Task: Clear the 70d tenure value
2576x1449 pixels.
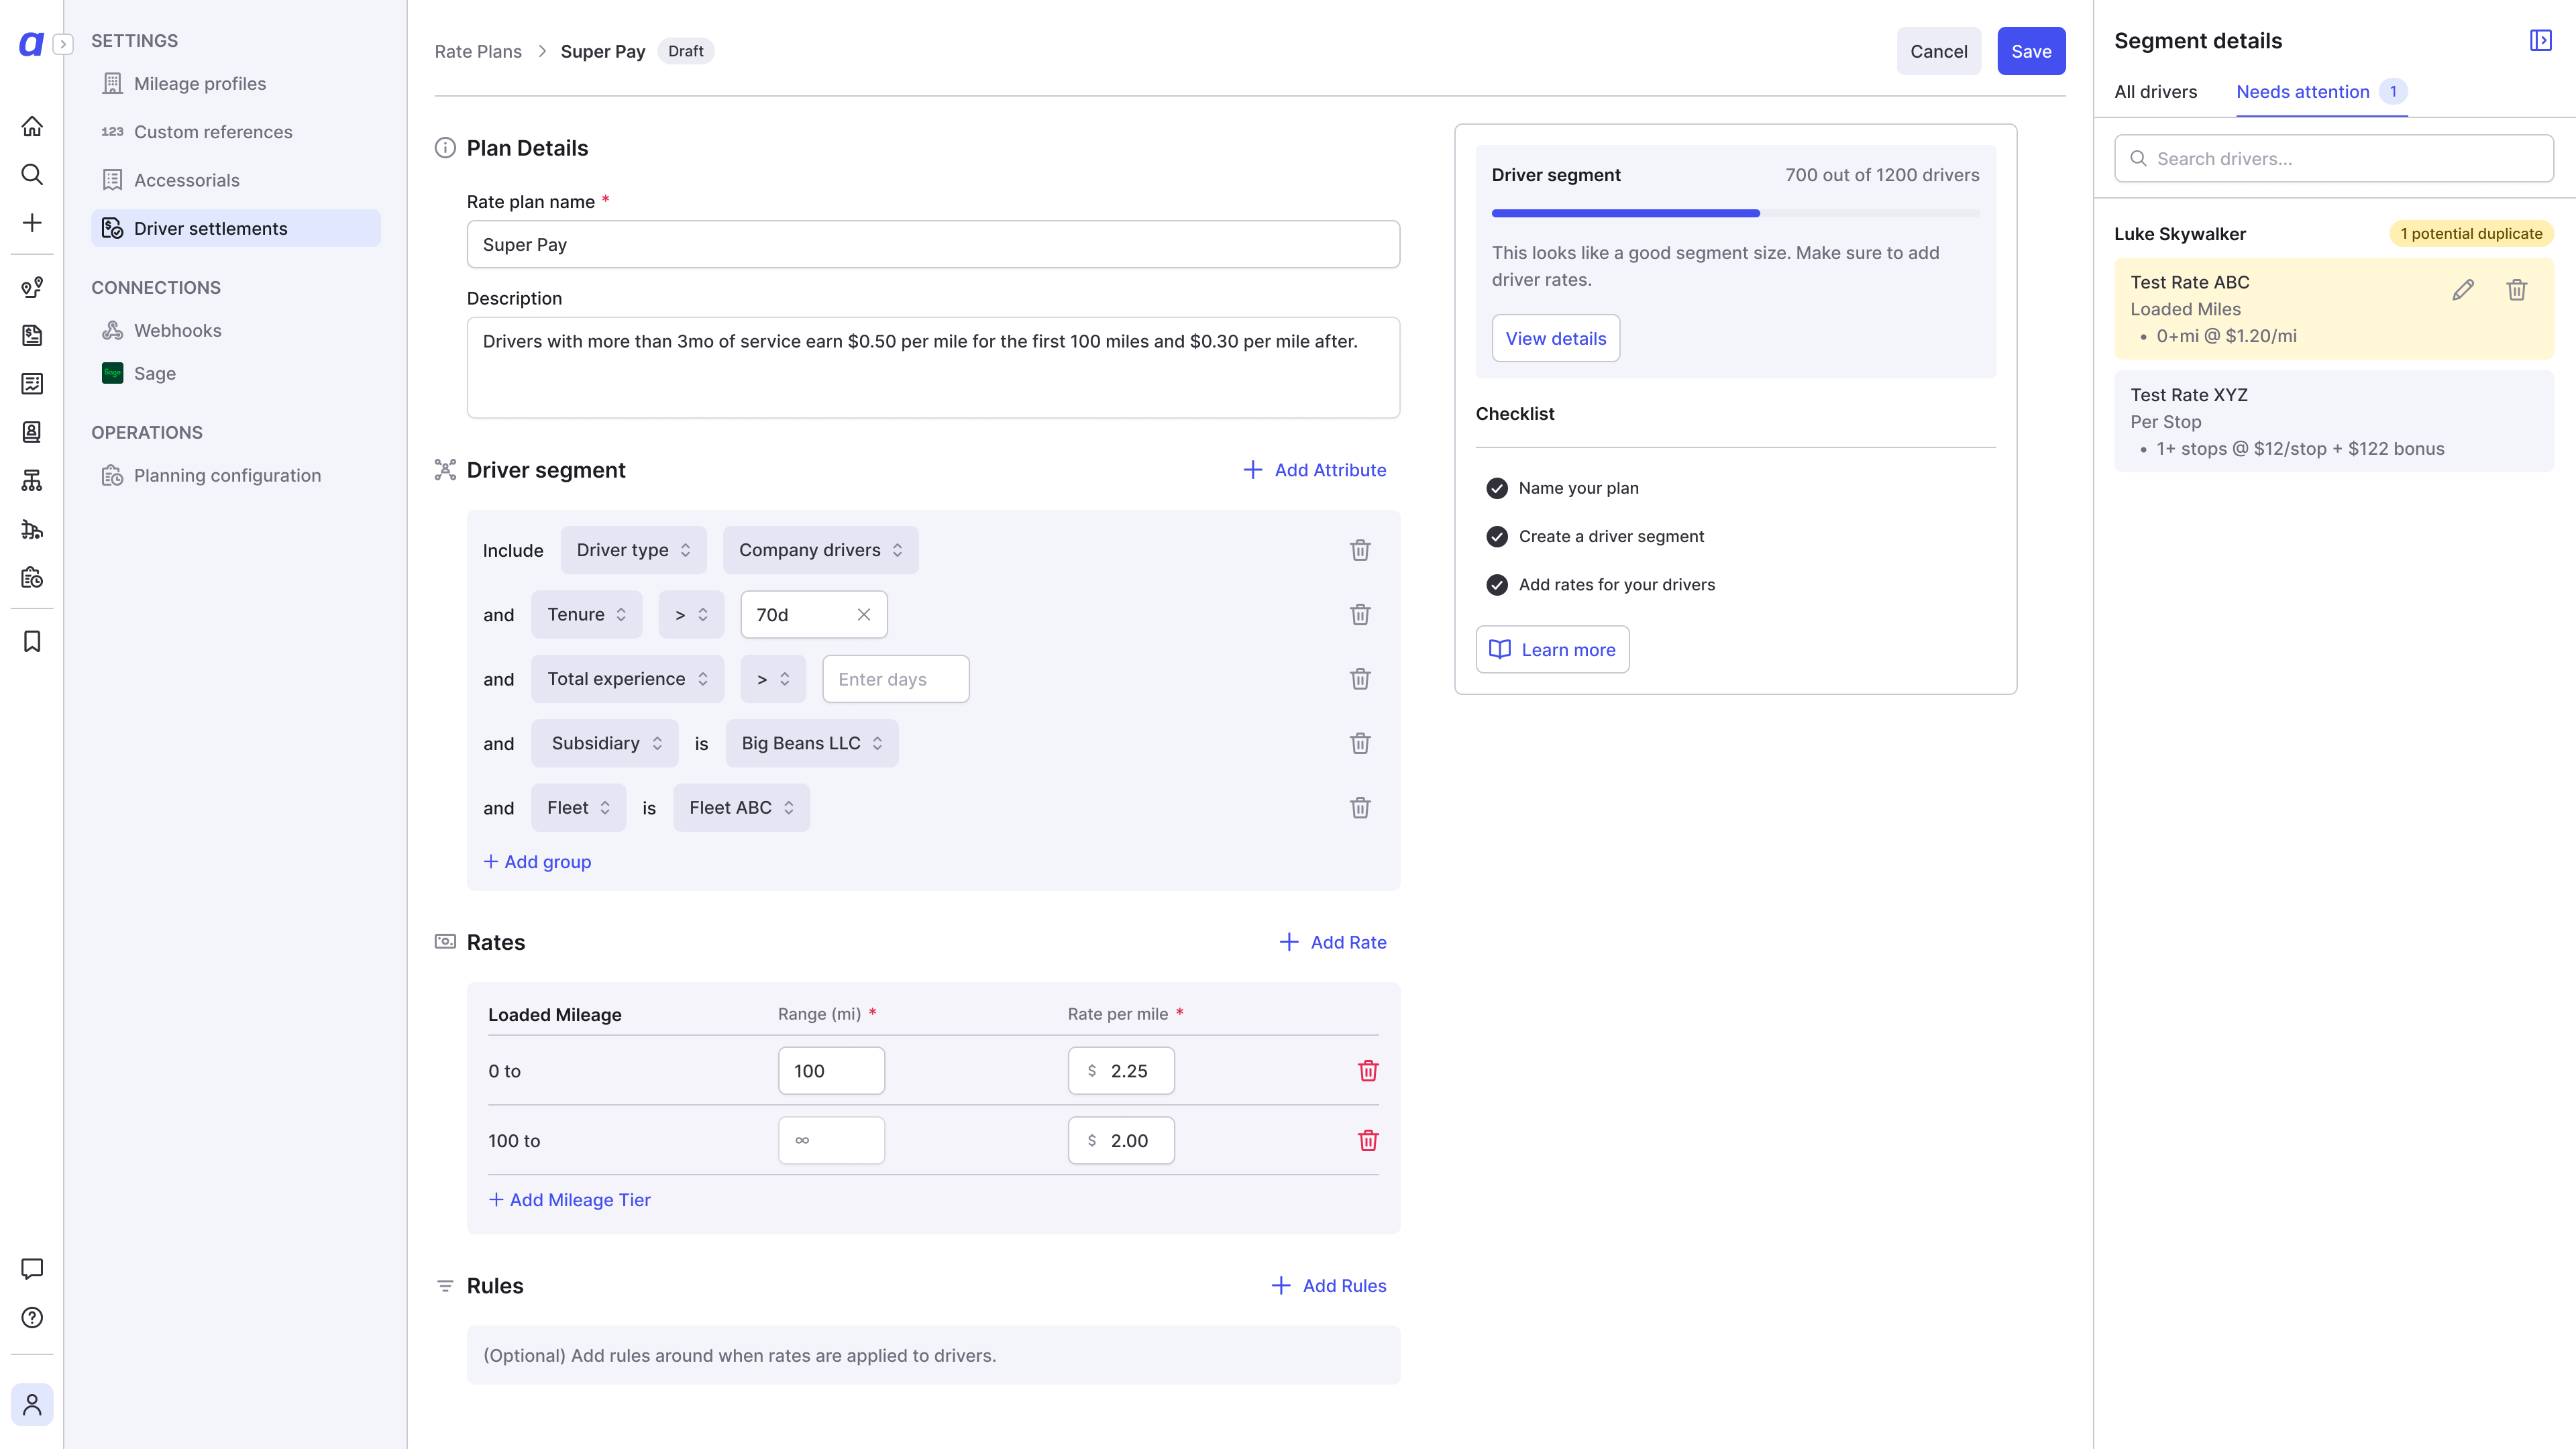Action: click(864, 614)
